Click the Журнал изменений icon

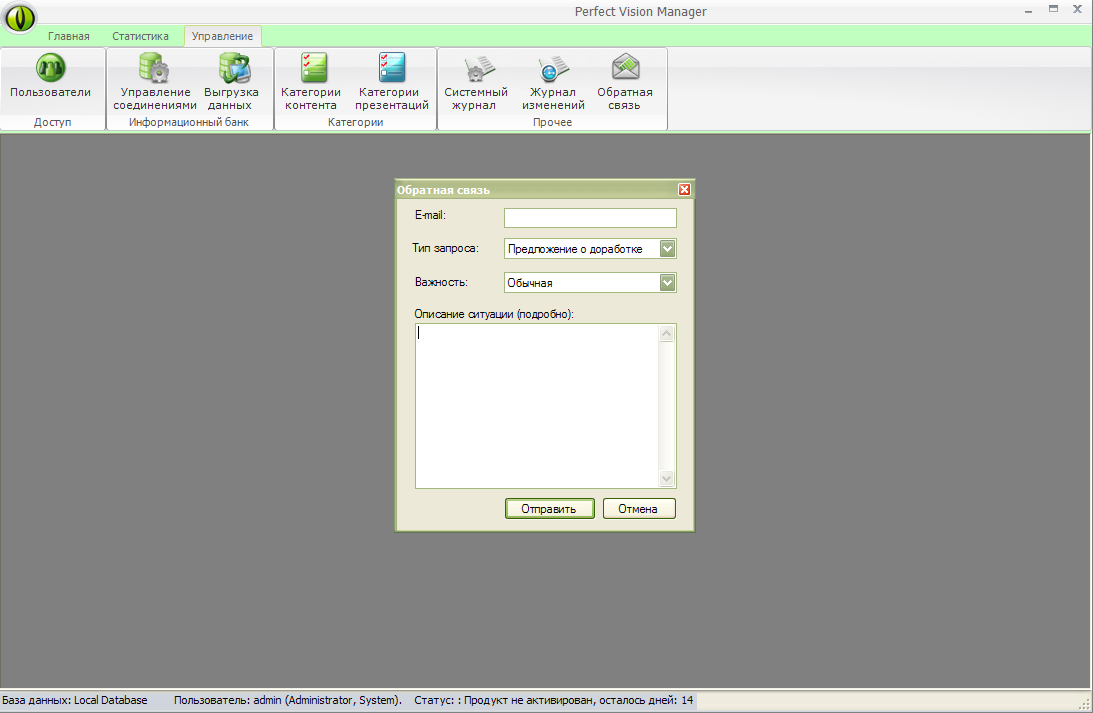[553, 69]
